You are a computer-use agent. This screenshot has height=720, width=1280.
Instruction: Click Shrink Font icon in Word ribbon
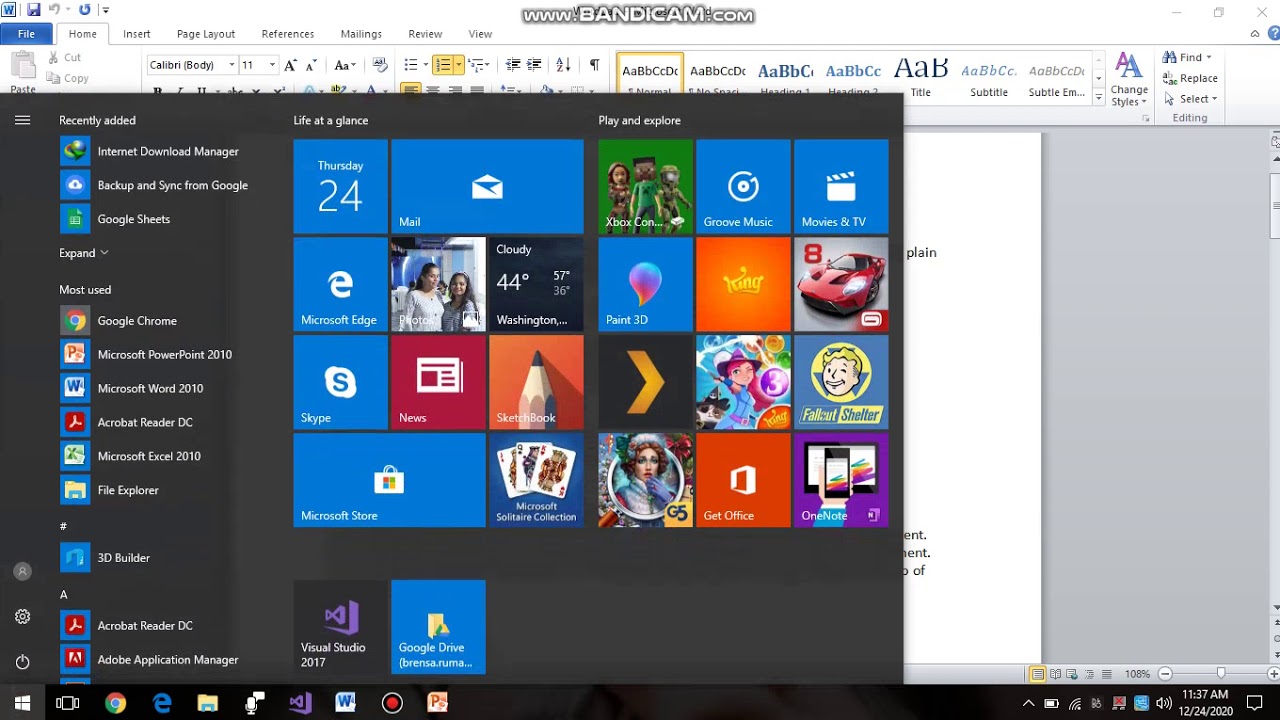pyautogui.click(x=312, y=65)
